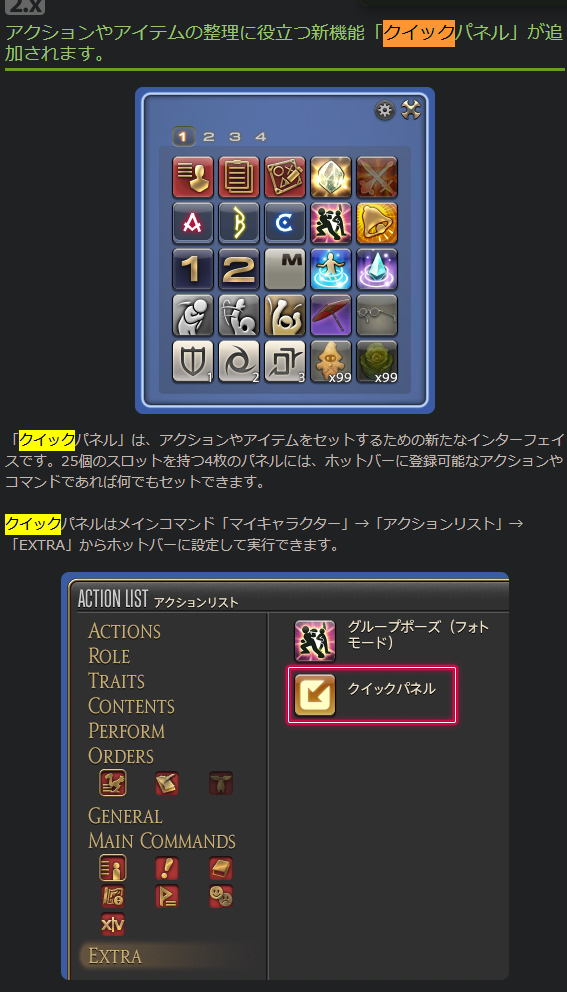Click the Group Pose photo mode icon
The width and height of the screenshot is (567, 992).
pyautogui.click(x=315, y=641)
